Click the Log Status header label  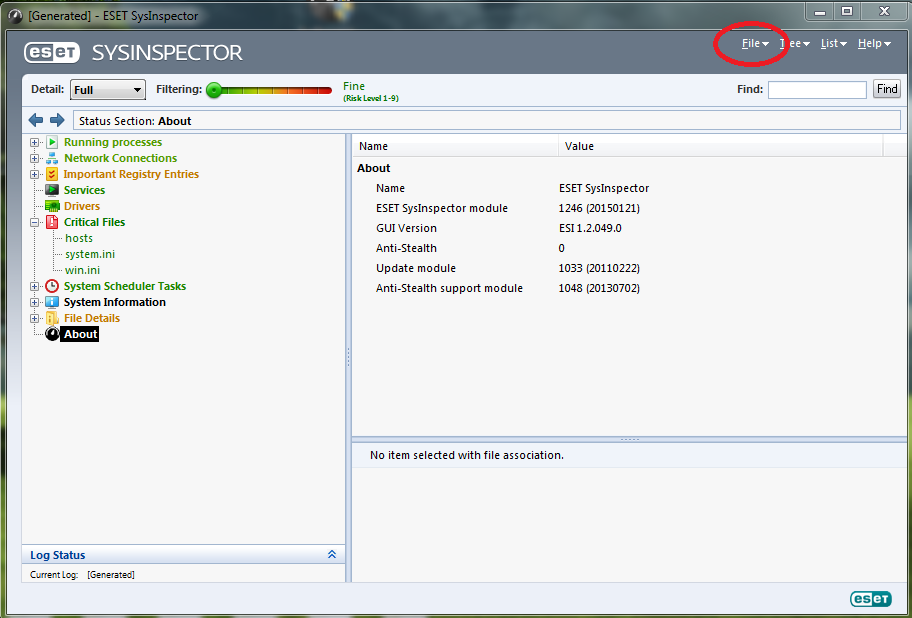(x=58, y=555)
